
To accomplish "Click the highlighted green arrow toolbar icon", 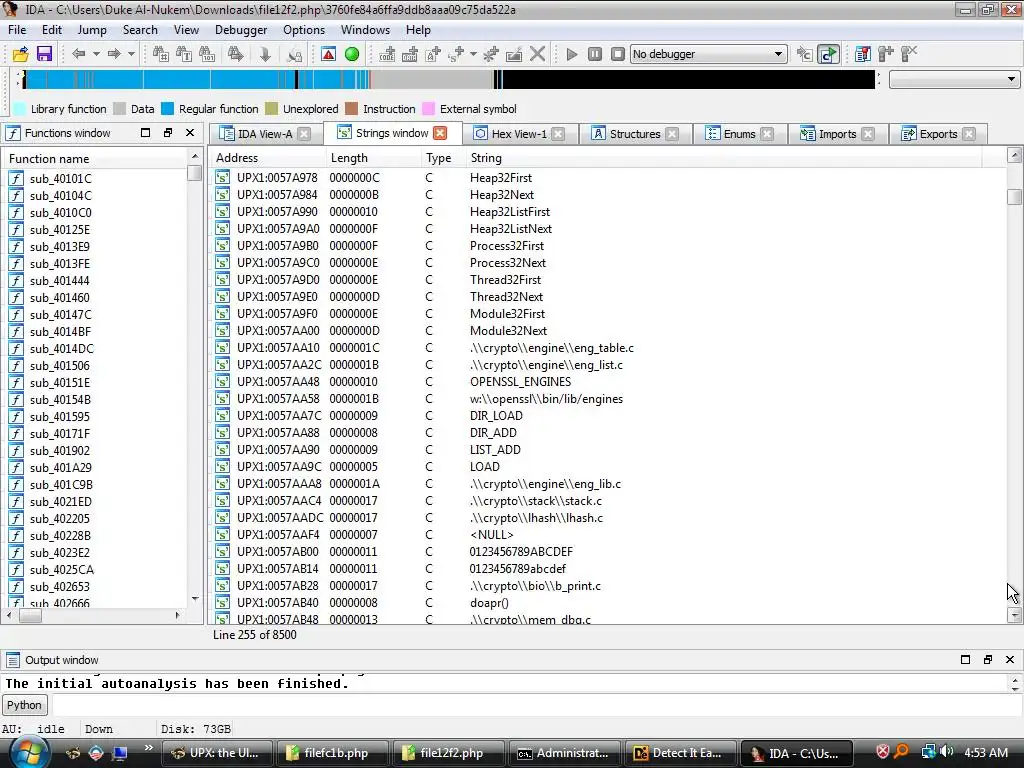I will [x=828, y=54].
